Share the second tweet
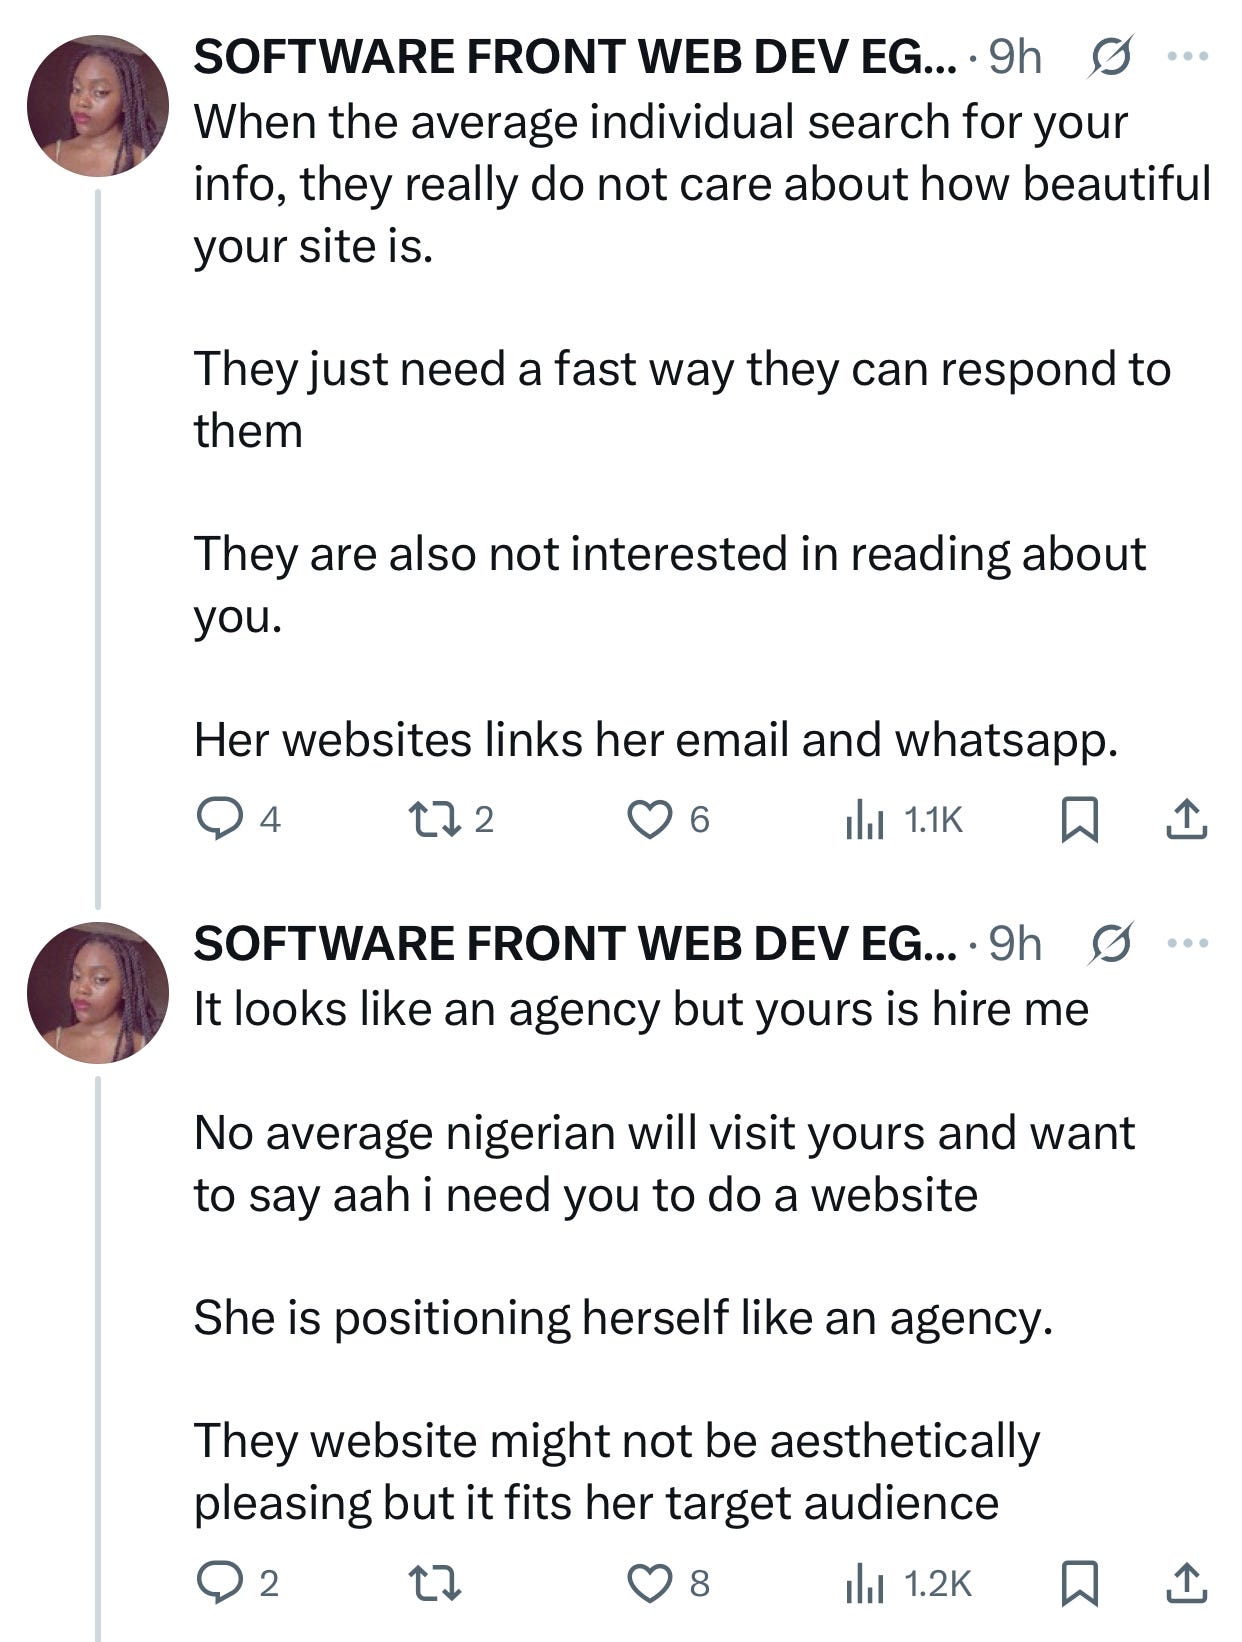The width and height of the screenshot is (1242, 1642). 1187,1583
